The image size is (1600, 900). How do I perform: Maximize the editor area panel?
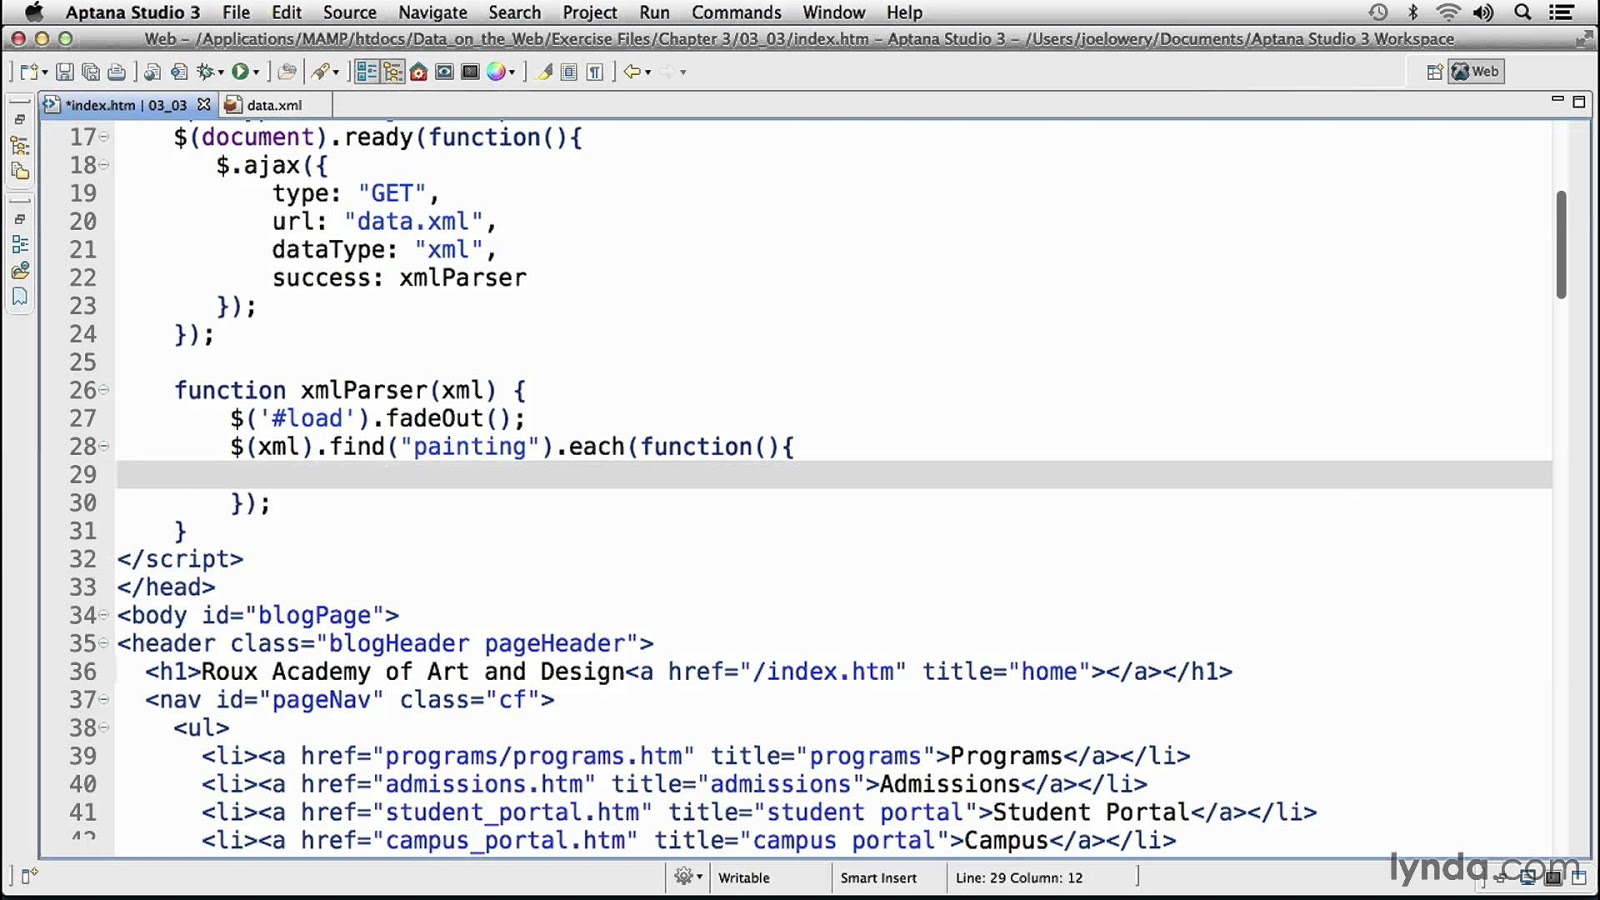click(x=1579, y=101)
